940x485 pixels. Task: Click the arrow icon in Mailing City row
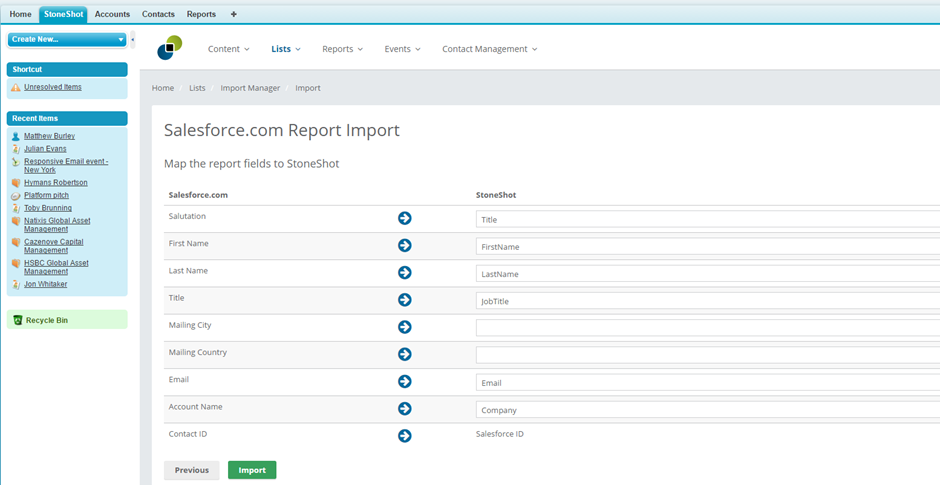point(405,327)
